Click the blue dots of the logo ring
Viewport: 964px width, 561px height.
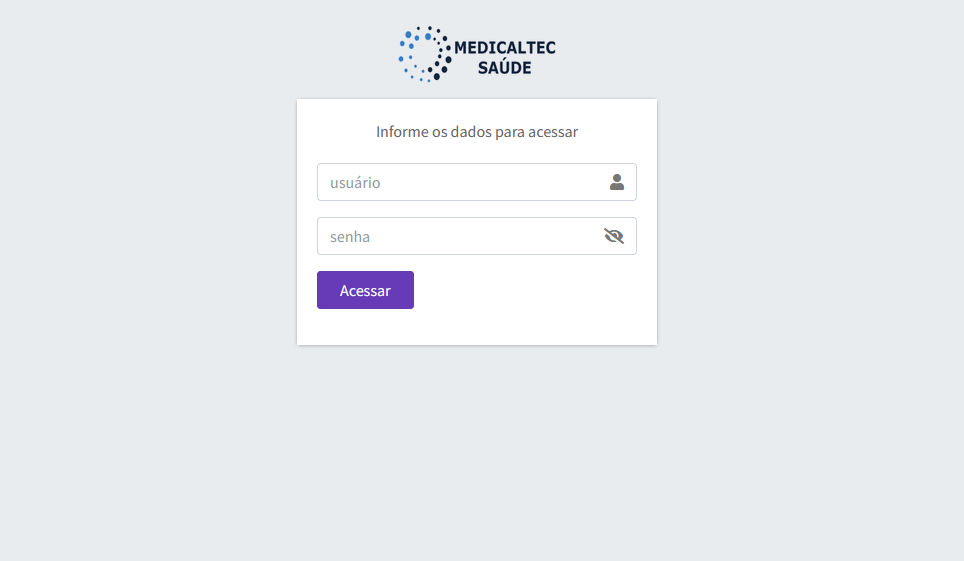pyautogui.click(x=411, y=54)
